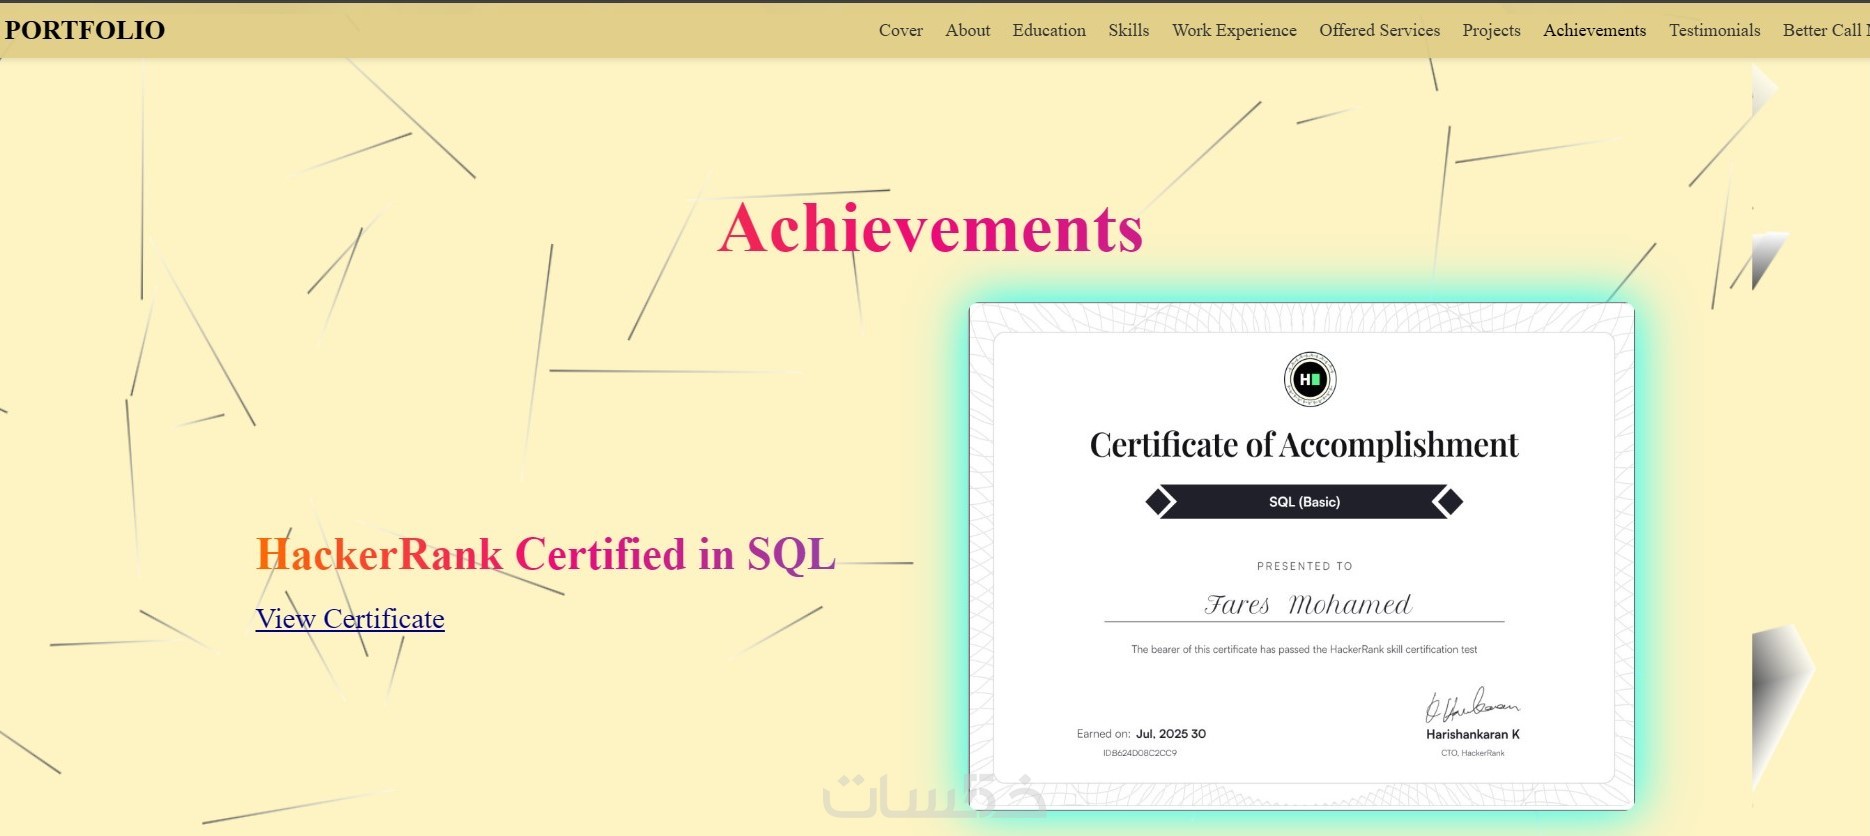Viewport: 1870px width, 836px height.
Task: Click the PRESENTED TO label
Action: [x=1305, y=566]
